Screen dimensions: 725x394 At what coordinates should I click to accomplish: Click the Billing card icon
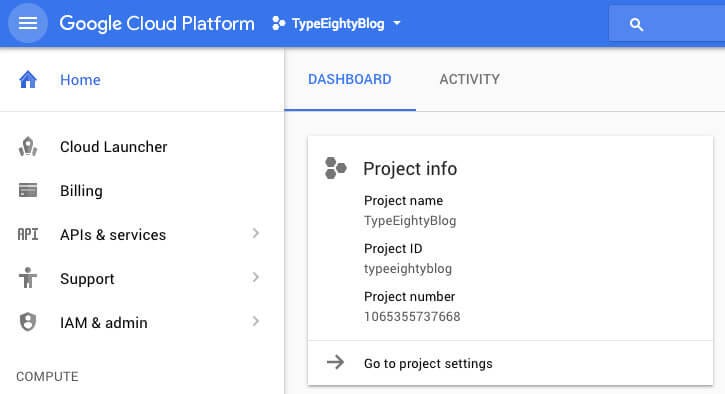[x=28, y=190]
